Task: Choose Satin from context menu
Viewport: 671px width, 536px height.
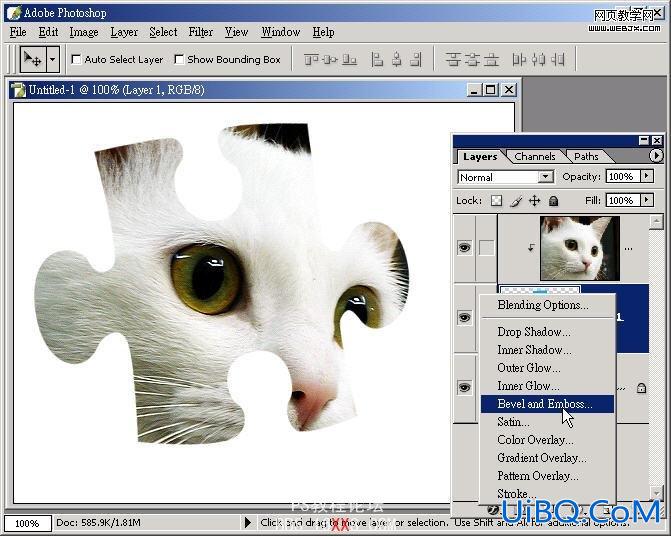Action: 548,422
